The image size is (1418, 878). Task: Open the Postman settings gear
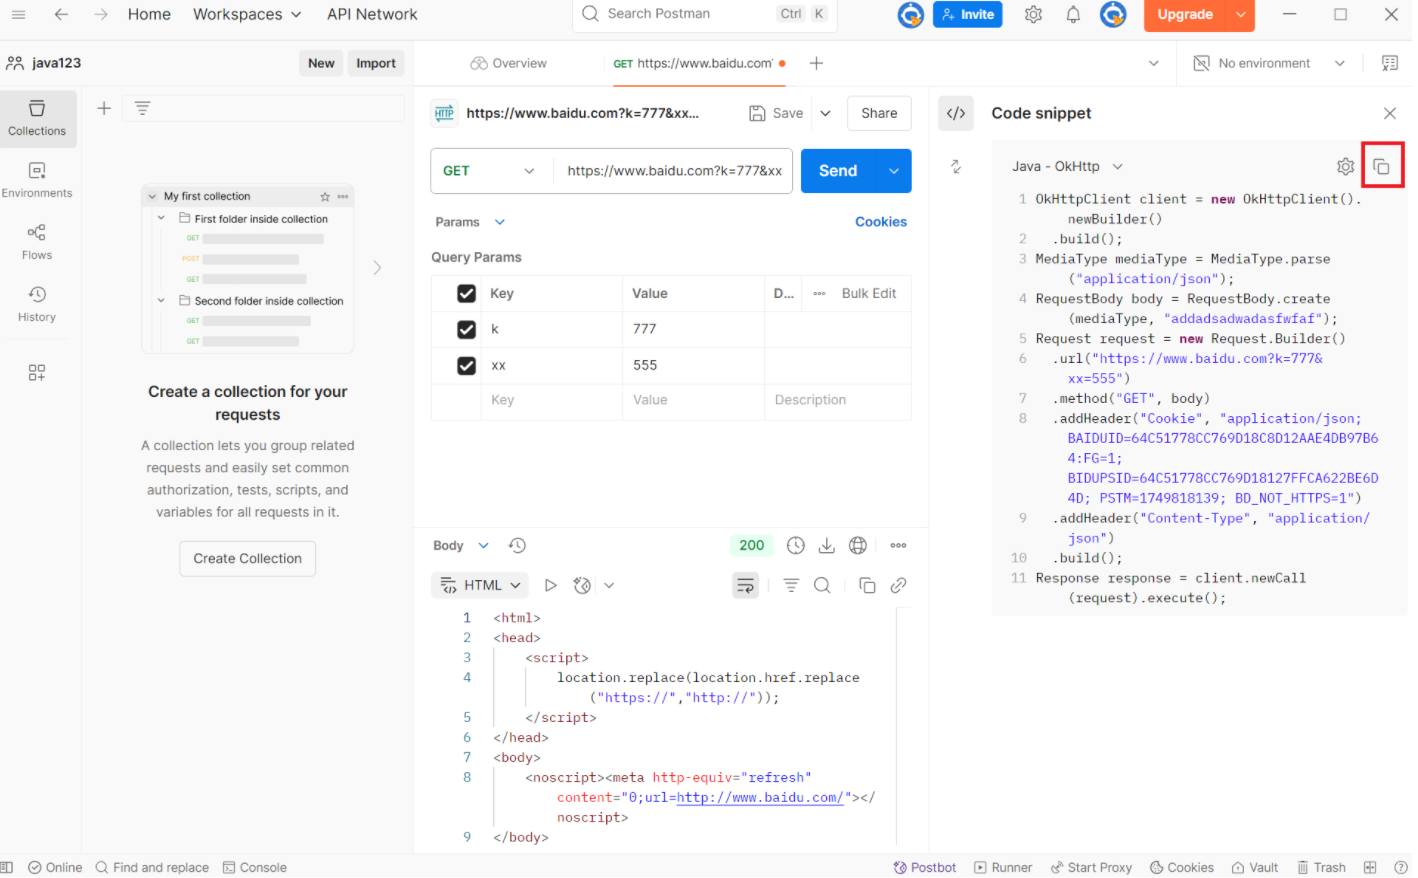1033,14
